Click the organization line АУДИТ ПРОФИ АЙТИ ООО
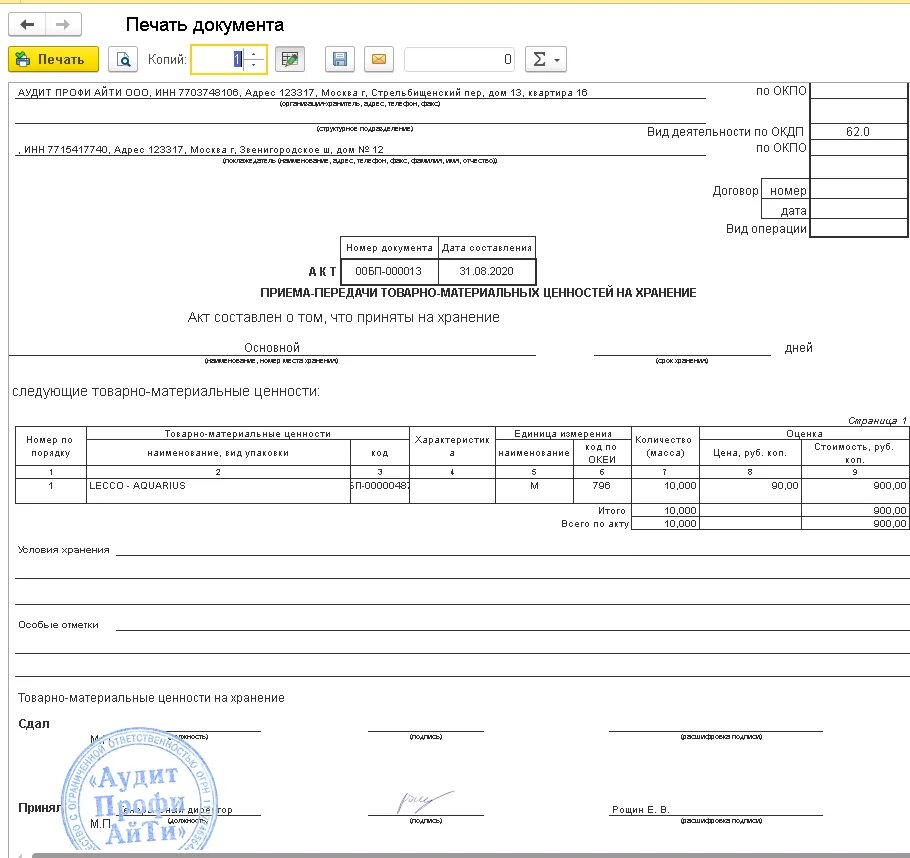The height and width of the screenshot is (858, 910). pyautogui.click(x=302, y=92)
